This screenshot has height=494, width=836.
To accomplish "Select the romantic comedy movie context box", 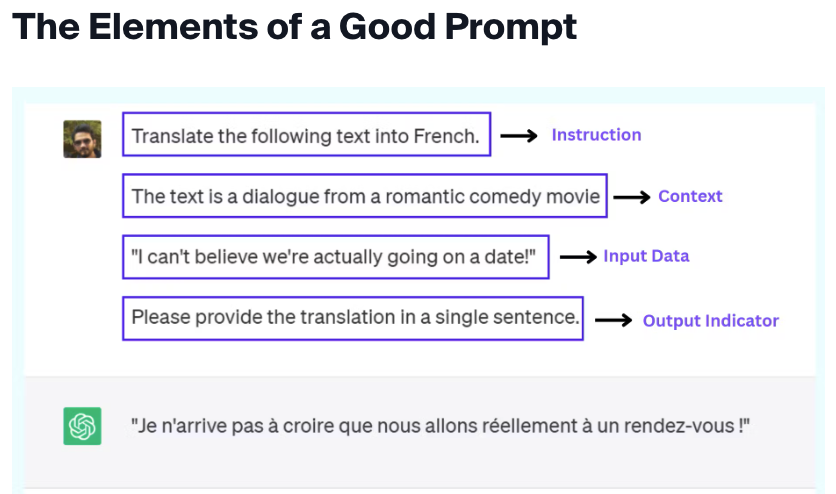I will pos(365,196).
